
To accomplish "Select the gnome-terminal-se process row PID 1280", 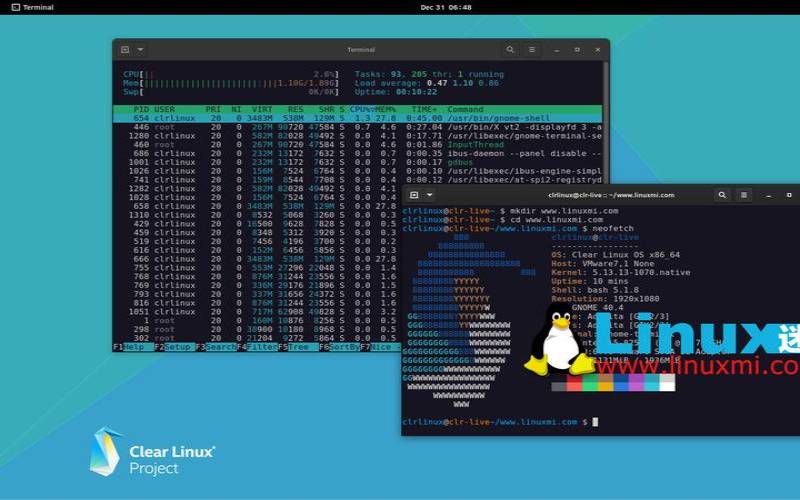I will click(357, 136).
